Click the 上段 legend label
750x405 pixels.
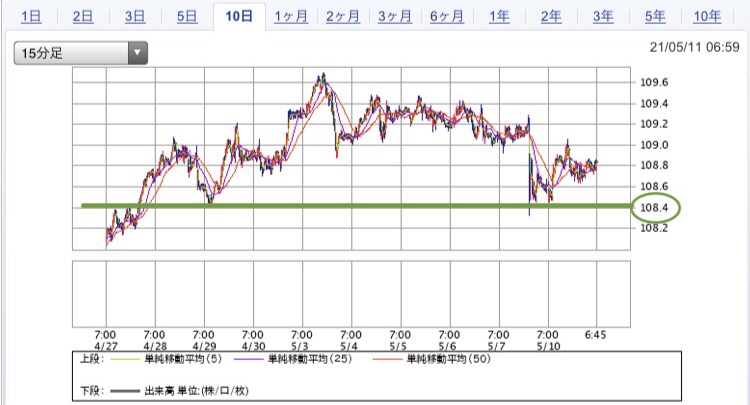pos(91,359)
